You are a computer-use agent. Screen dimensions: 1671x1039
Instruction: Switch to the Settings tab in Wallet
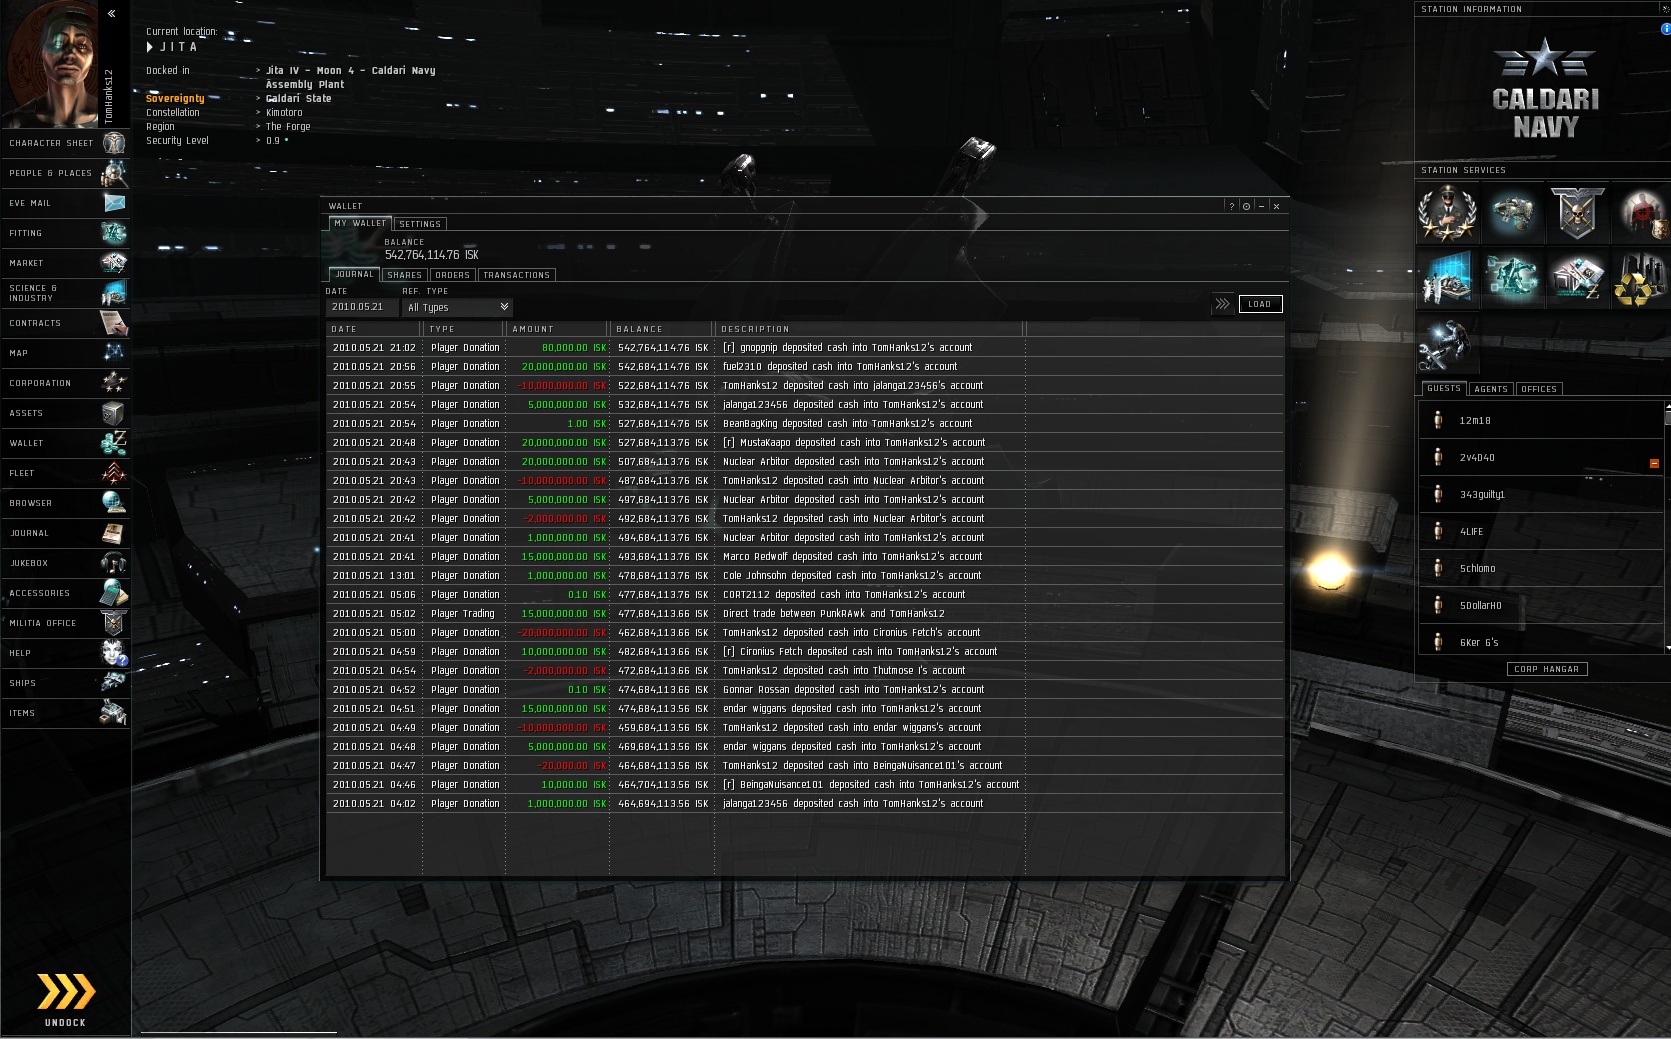pyautogui.click(x=420, y=224)
